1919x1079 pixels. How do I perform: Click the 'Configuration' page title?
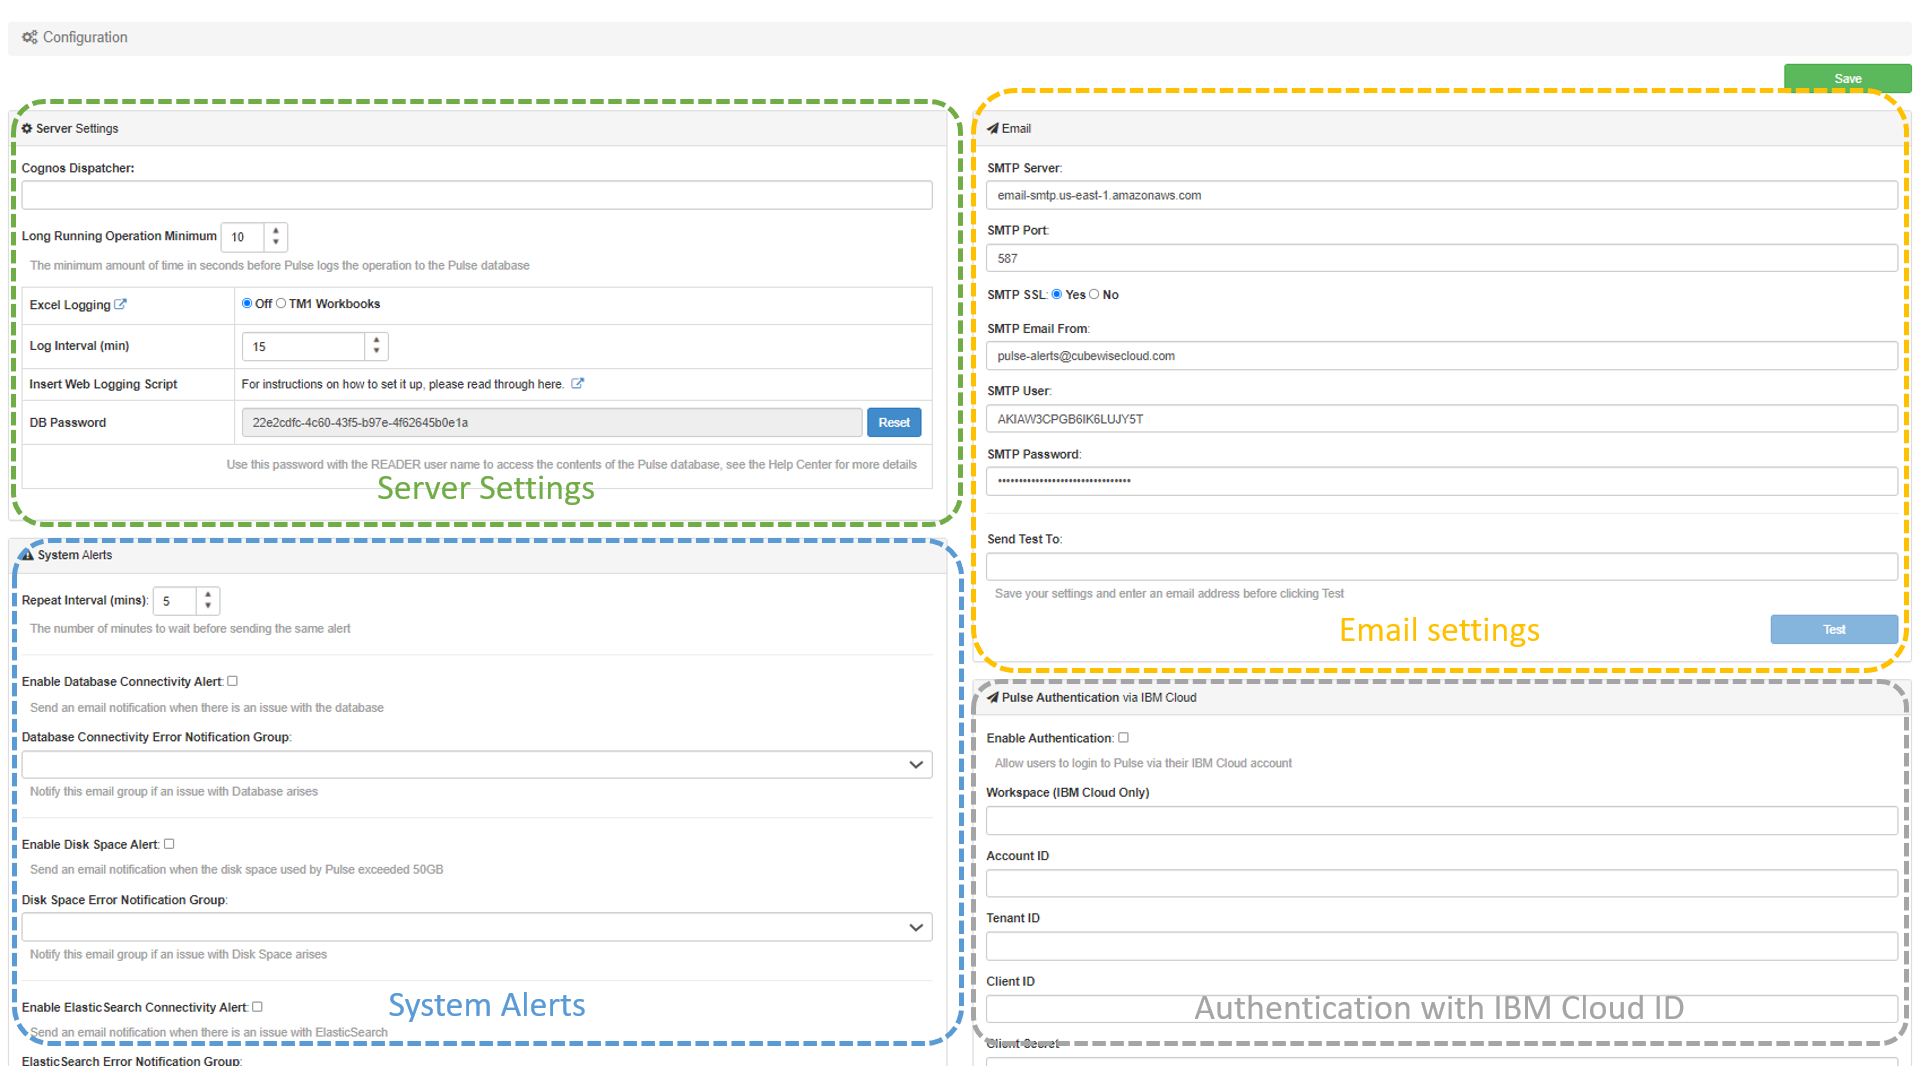(x=85, y=37)
